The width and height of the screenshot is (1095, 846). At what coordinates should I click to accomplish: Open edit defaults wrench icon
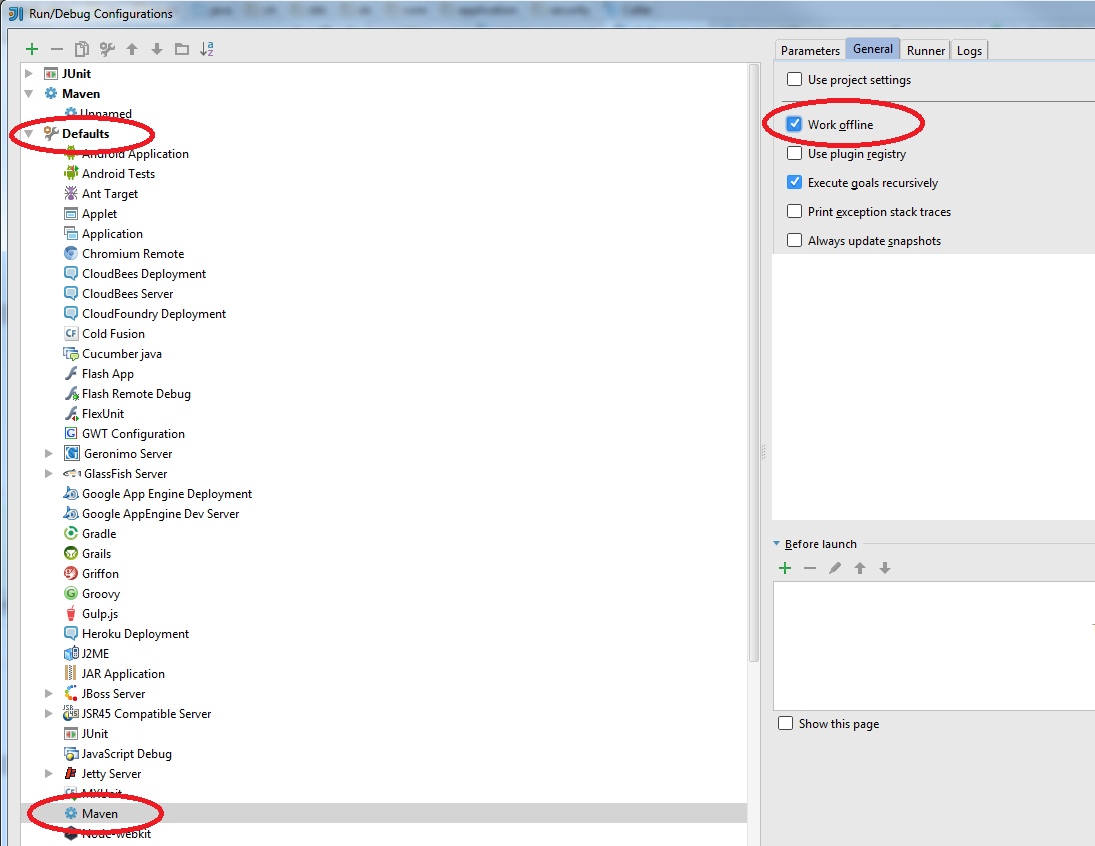click(x=107, y=49)
